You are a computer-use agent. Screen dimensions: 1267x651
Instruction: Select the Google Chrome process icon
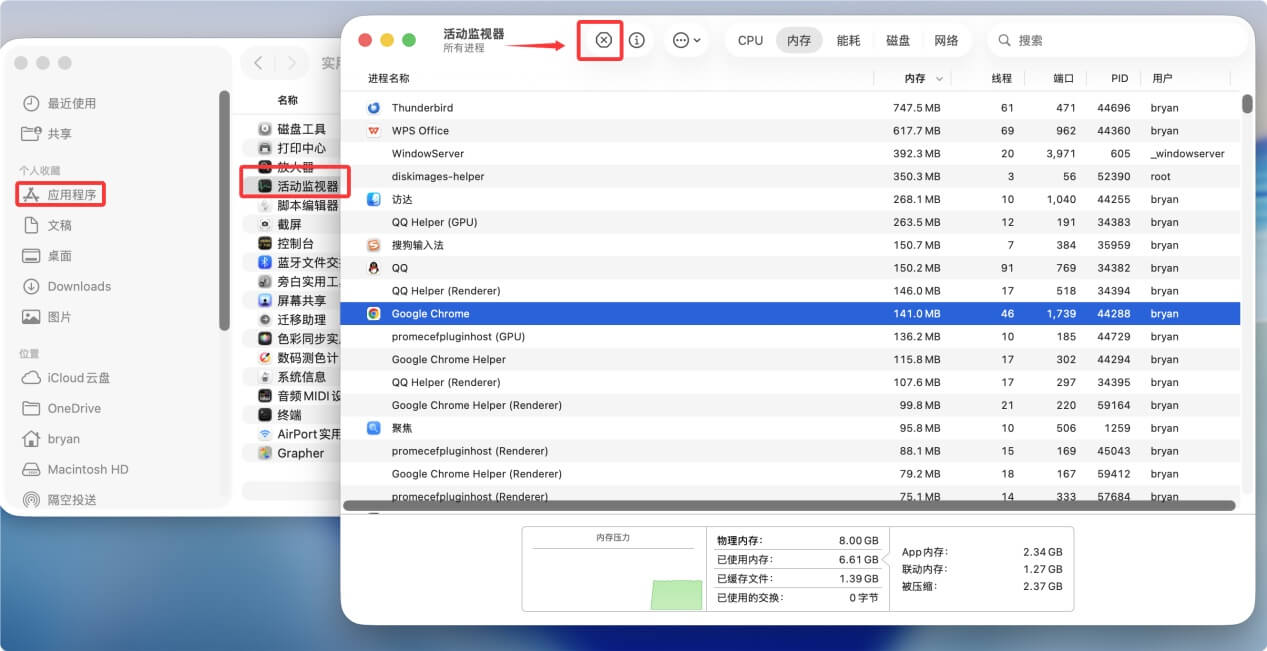point(372,313)
